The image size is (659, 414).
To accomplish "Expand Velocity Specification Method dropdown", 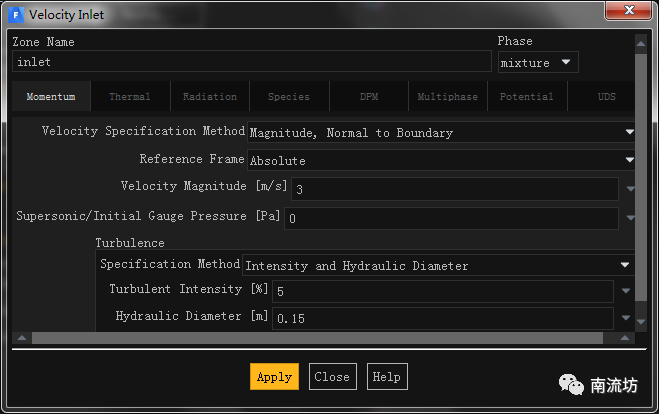I will pyautogui.click(x=441, y=132).
